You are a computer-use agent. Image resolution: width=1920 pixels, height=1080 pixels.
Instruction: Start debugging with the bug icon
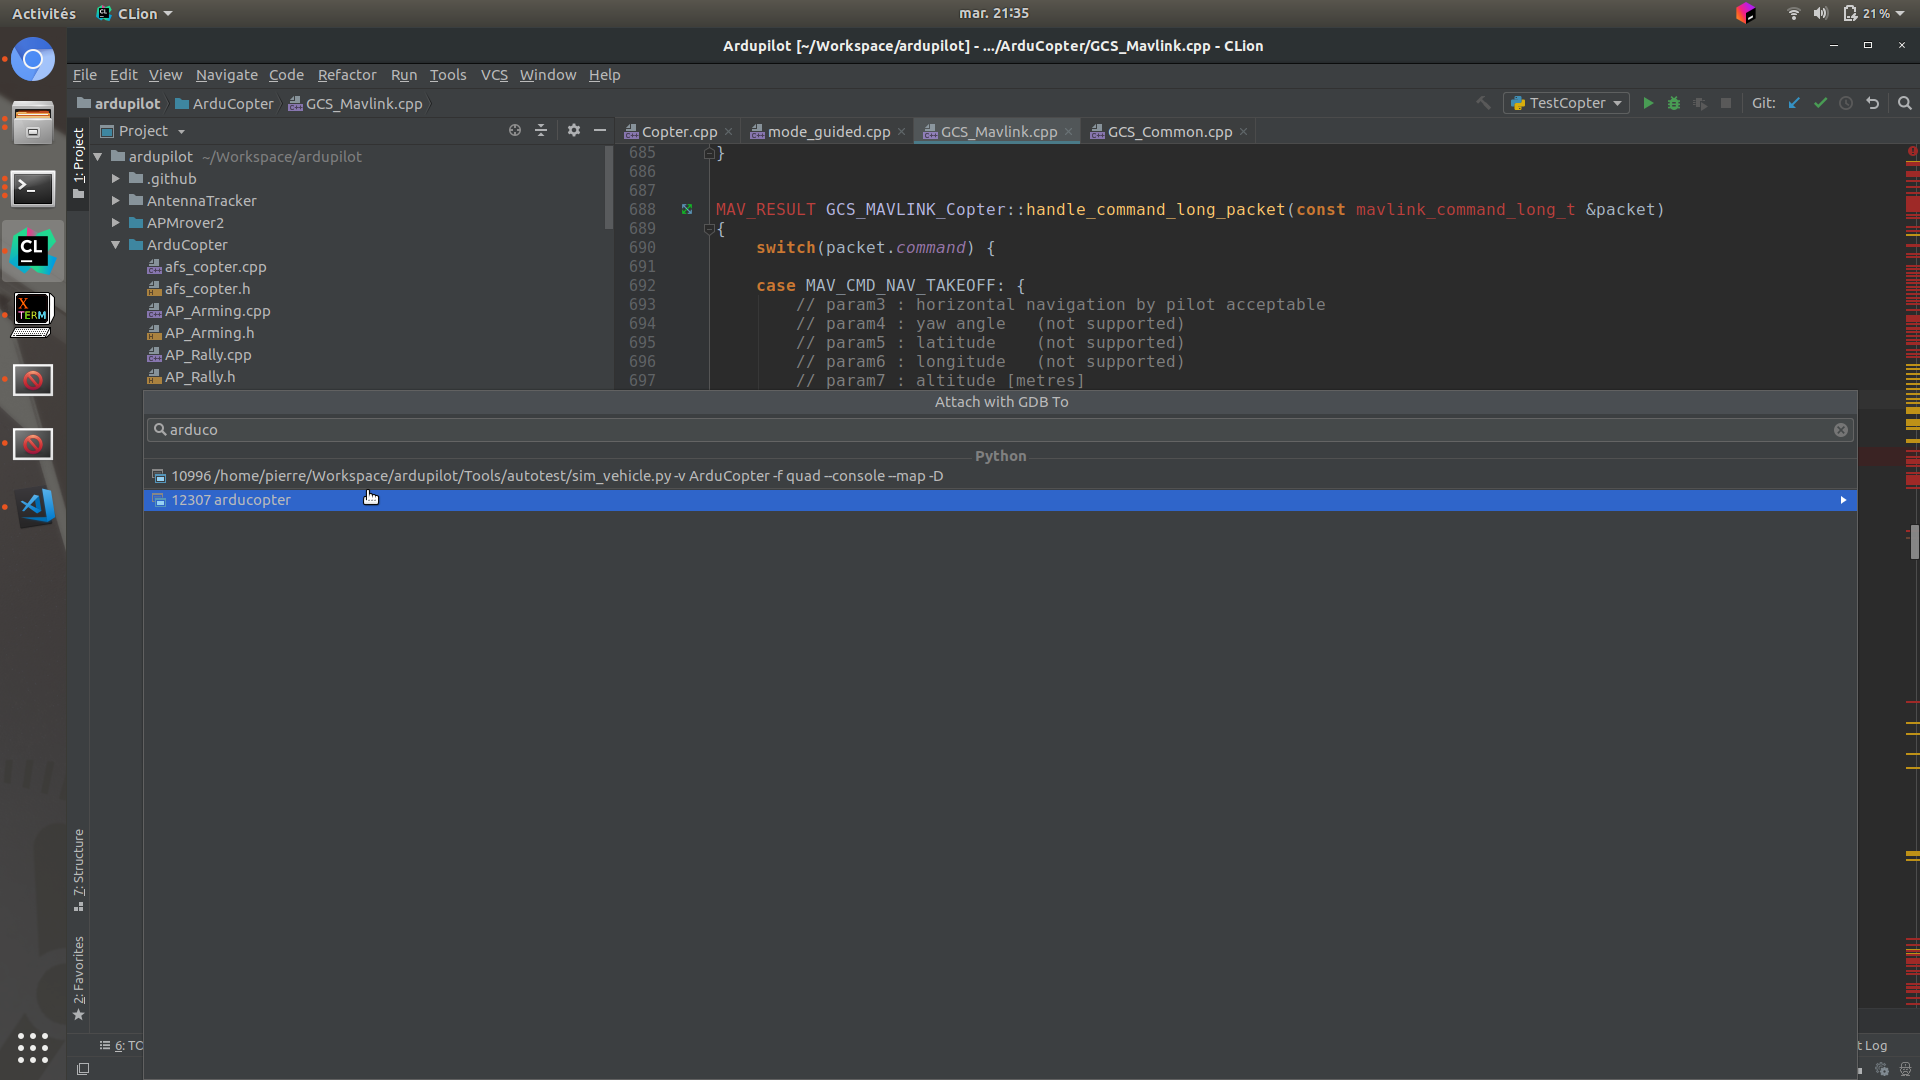click(1674, 103)
